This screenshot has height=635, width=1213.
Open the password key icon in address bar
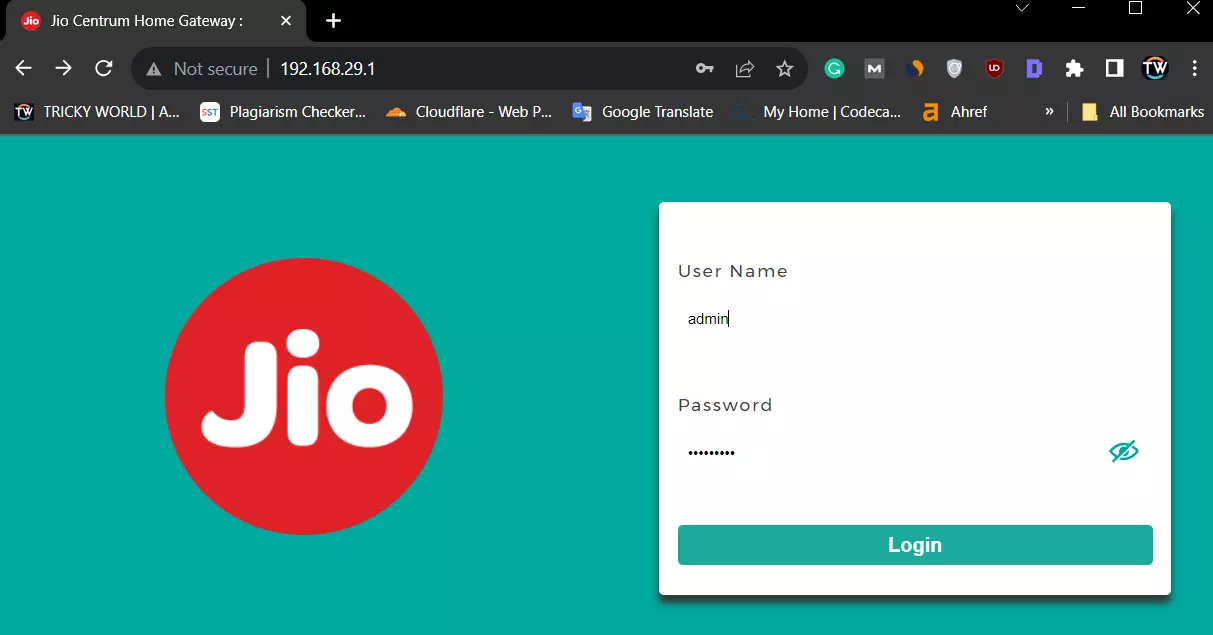pyautogui.click(x=705, y=68)
